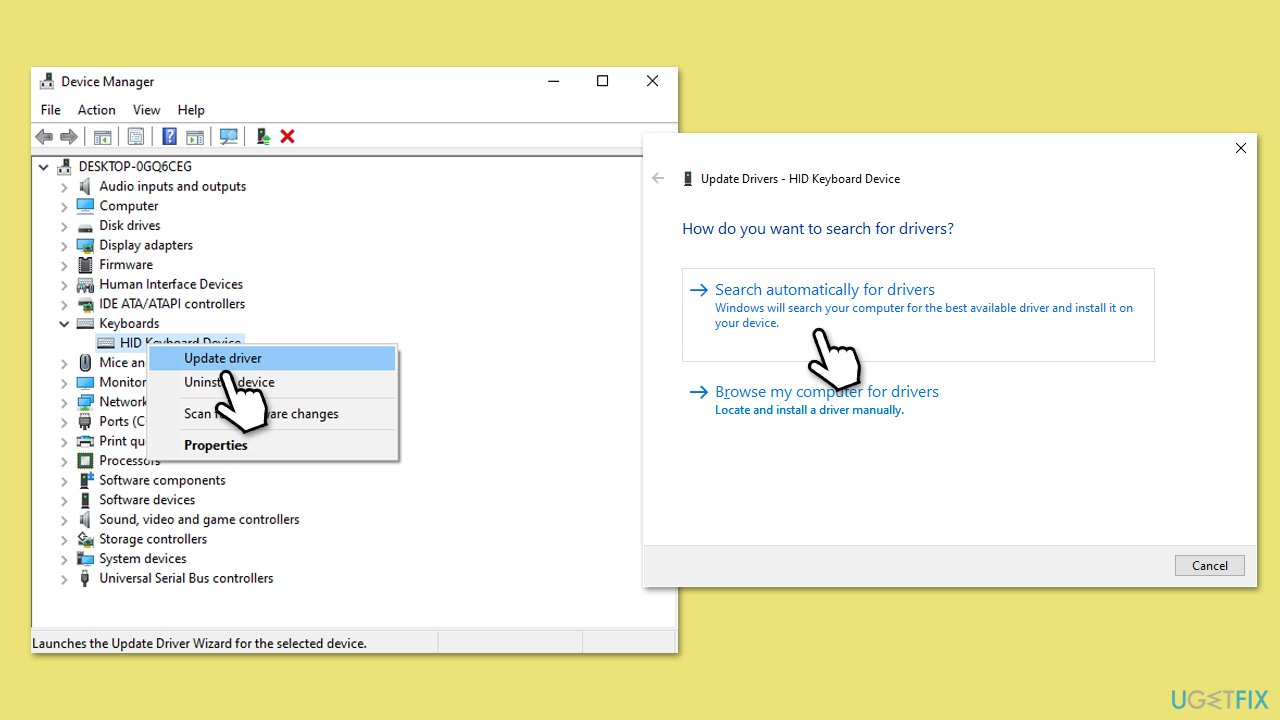Open Help using the blue question mark icon

point(170,136)
